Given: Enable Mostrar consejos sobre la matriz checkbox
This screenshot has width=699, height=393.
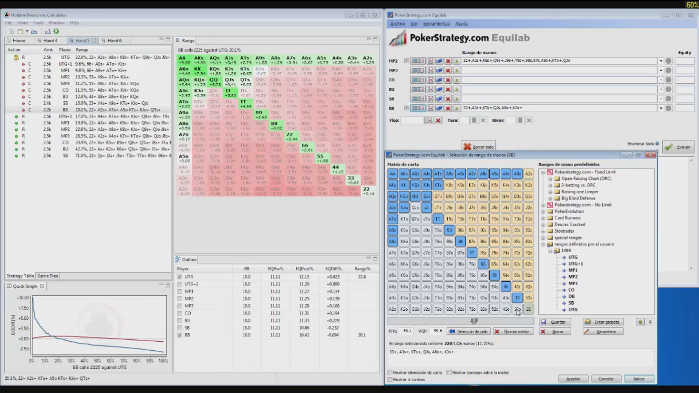Looking at the screenshot, I should 449,373.
